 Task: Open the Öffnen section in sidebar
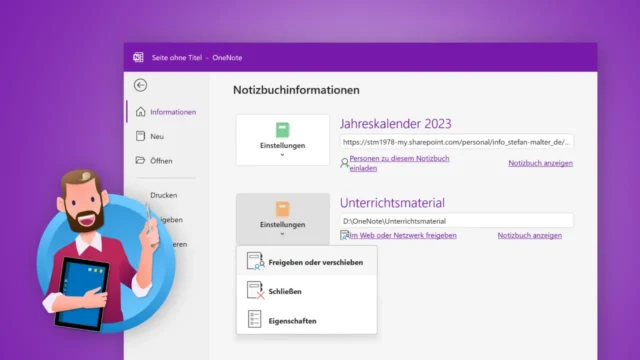click(x=161, y=161)
